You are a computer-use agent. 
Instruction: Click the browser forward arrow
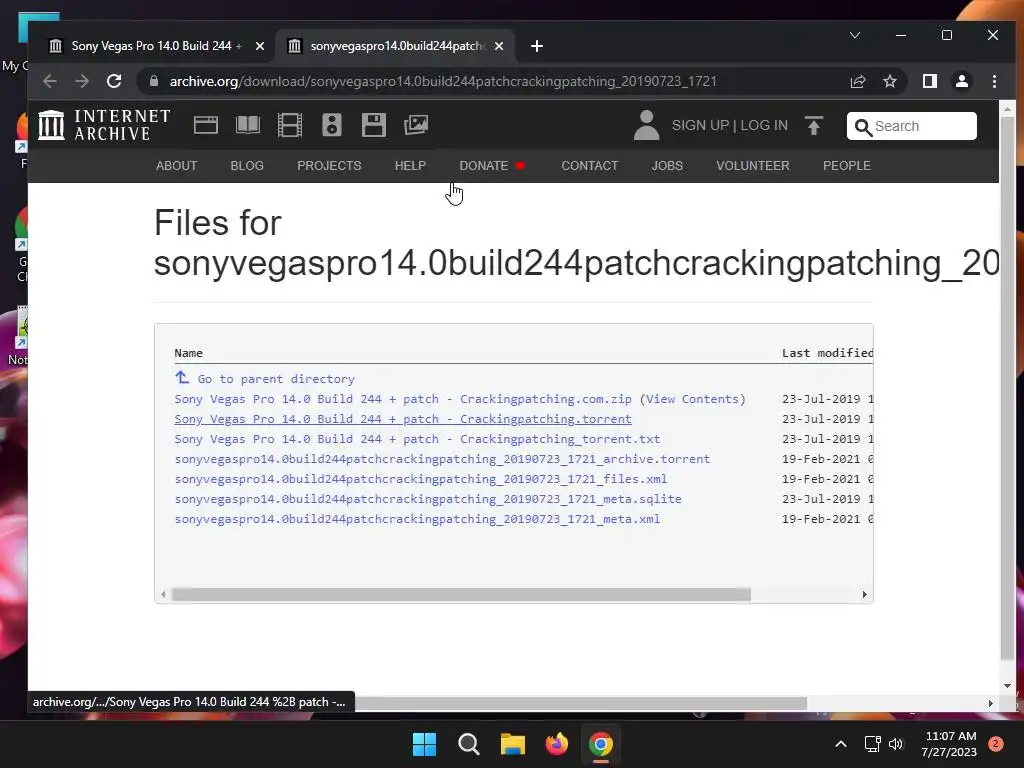82,81
